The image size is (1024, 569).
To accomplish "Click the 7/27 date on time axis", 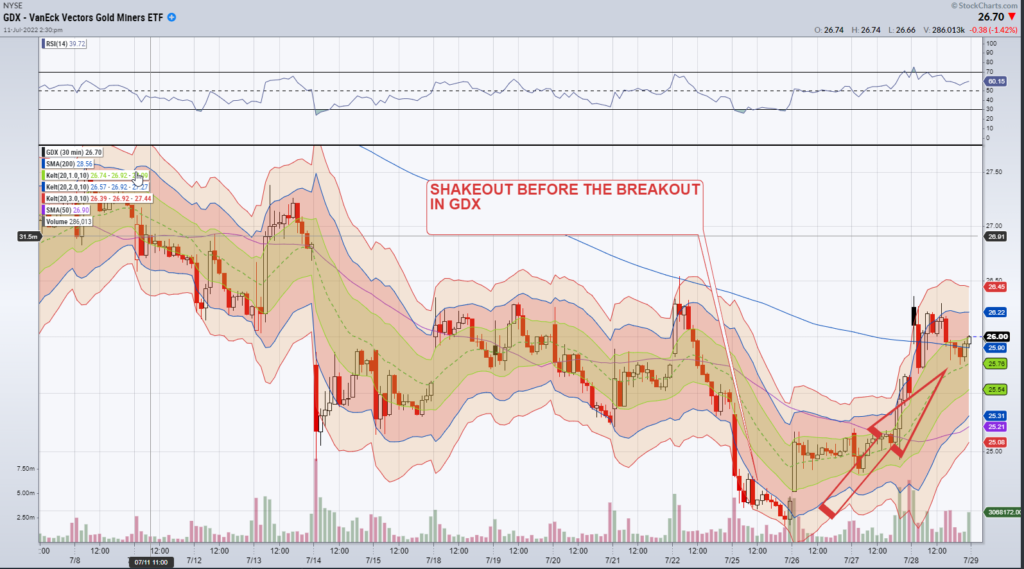I will (852, 561).
